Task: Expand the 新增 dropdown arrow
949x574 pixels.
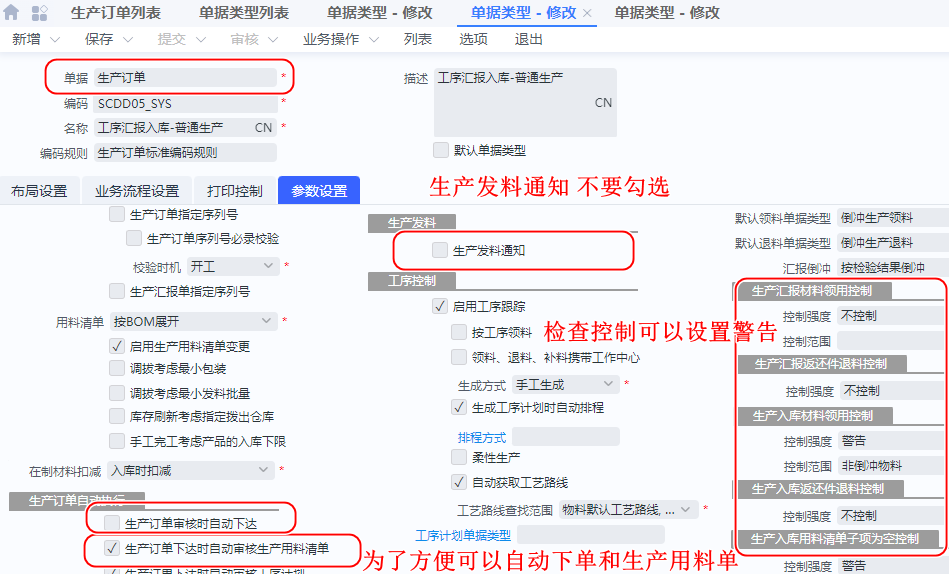Action: [x=55, y=39]
